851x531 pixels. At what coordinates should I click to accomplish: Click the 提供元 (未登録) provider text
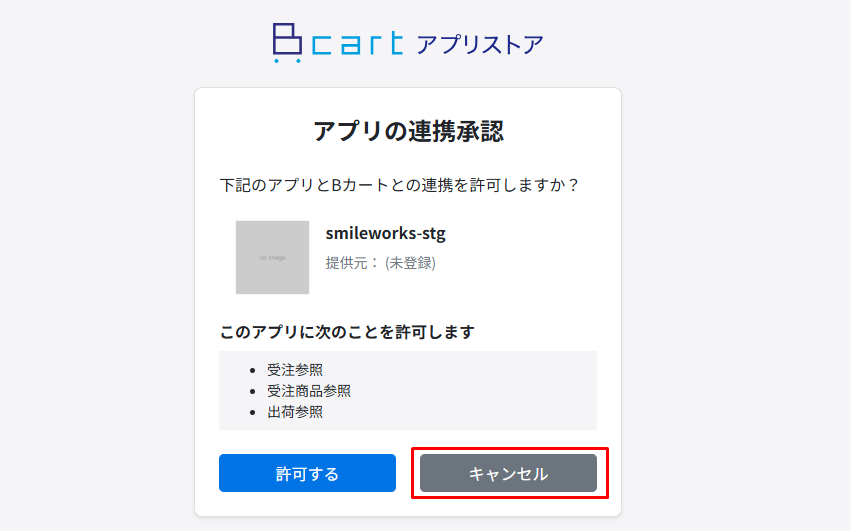pyautogui.click(x=380, y=263)
